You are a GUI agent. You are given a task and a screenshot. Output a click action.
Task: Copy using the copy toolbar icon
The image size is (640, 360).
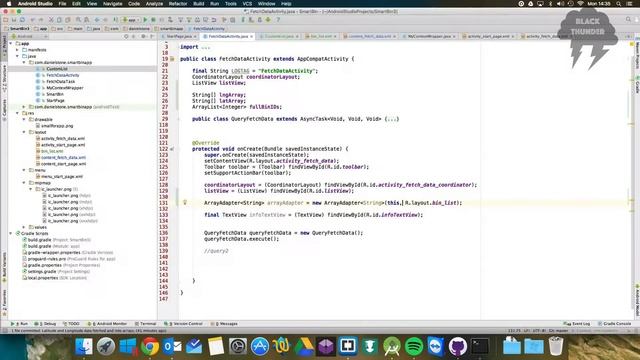pos(59,20)
